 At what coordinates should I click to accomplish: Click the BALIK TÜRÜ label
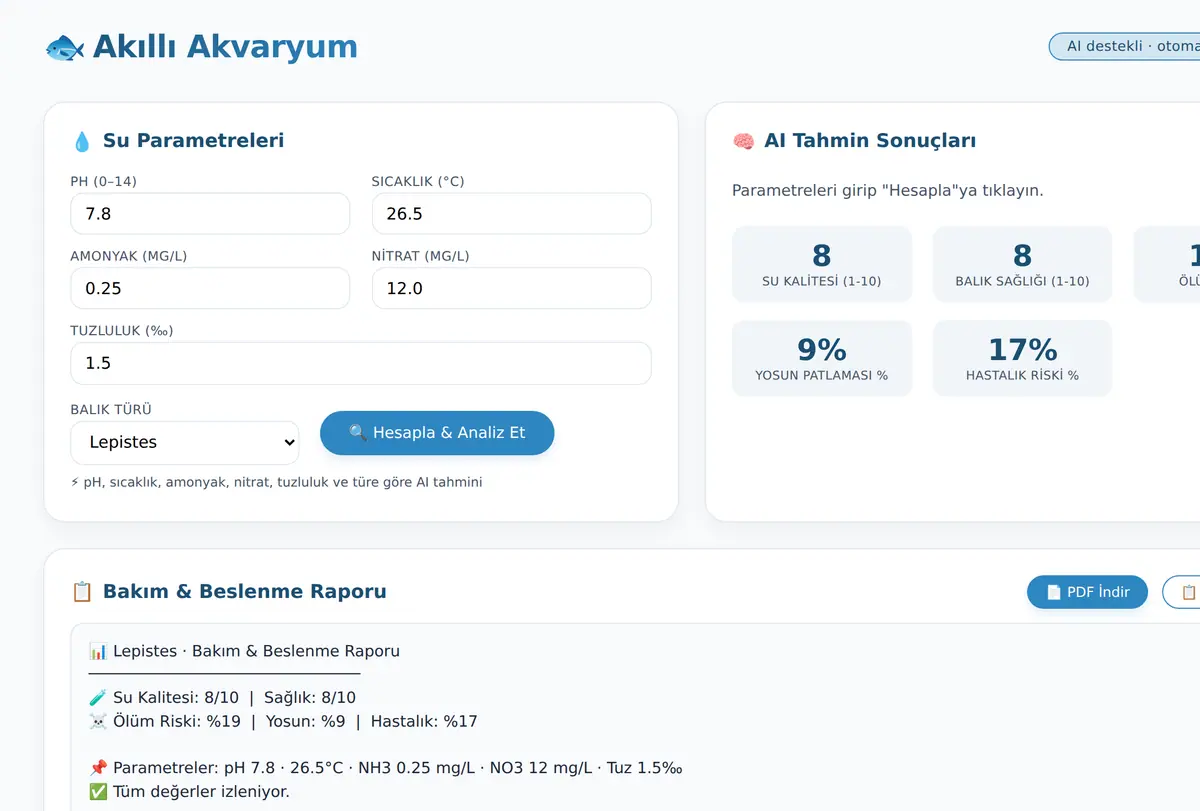point(111,410)
